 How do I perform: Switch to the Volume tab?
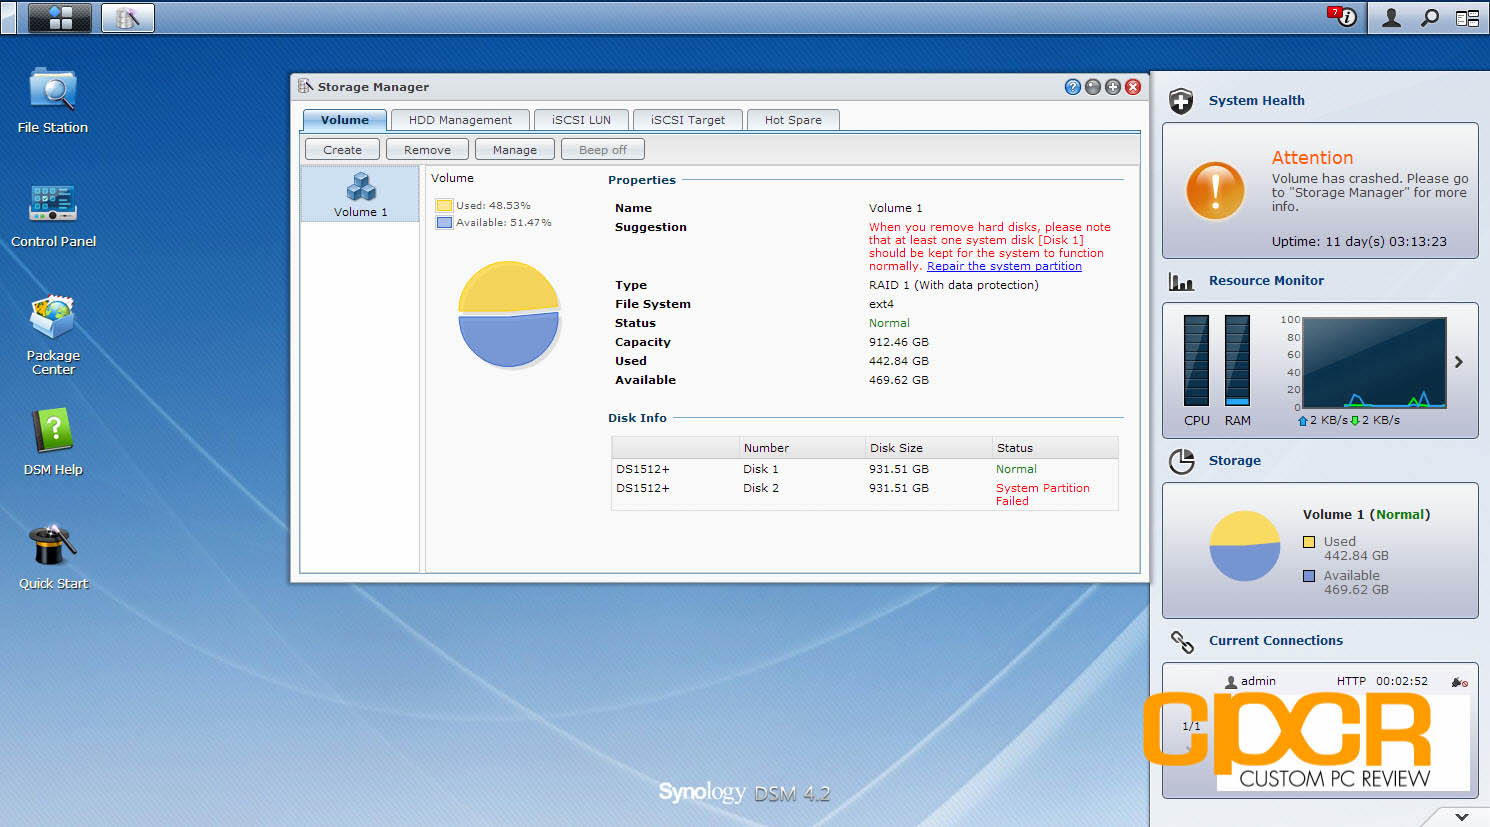tap(344, 120)
